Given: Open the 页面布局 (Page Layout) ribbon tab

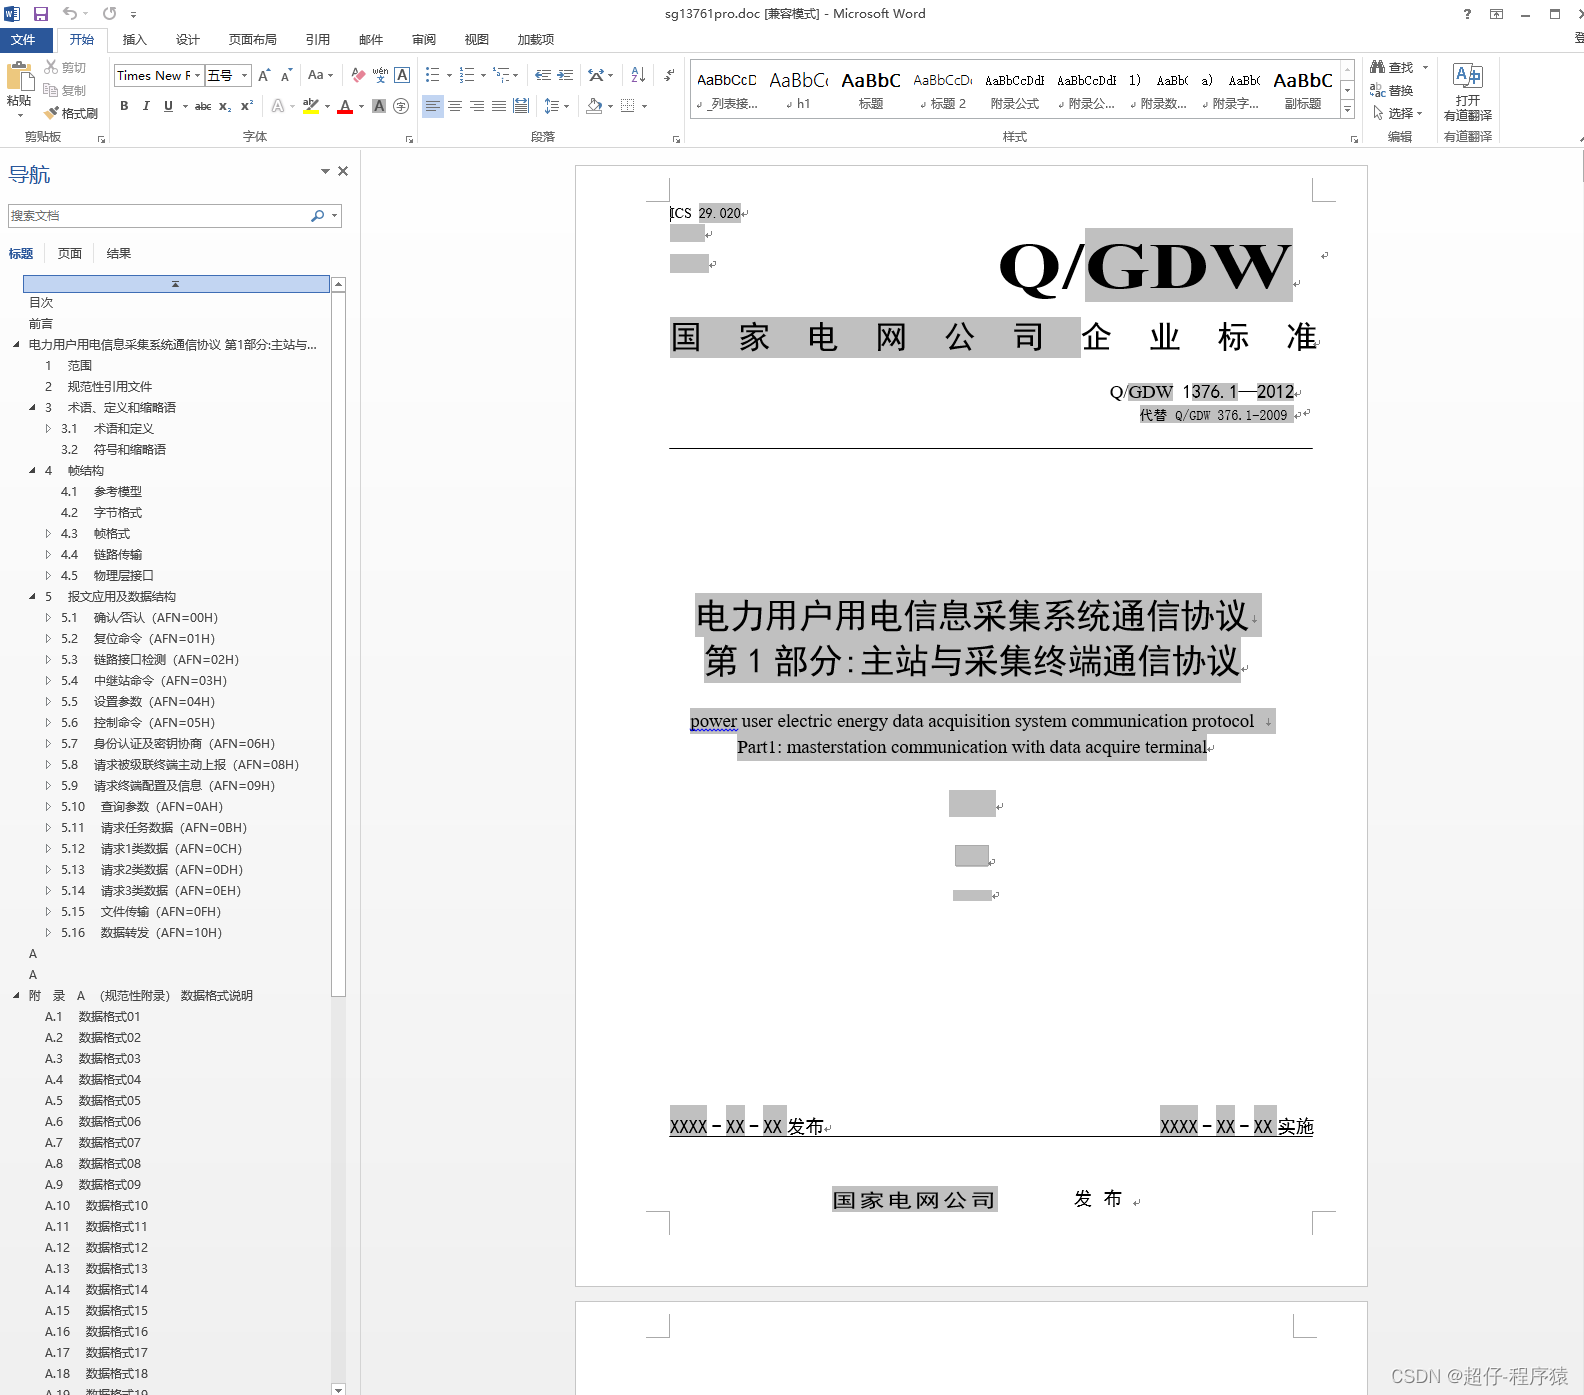Looking at the screenshot, I should tap(253, 40).
